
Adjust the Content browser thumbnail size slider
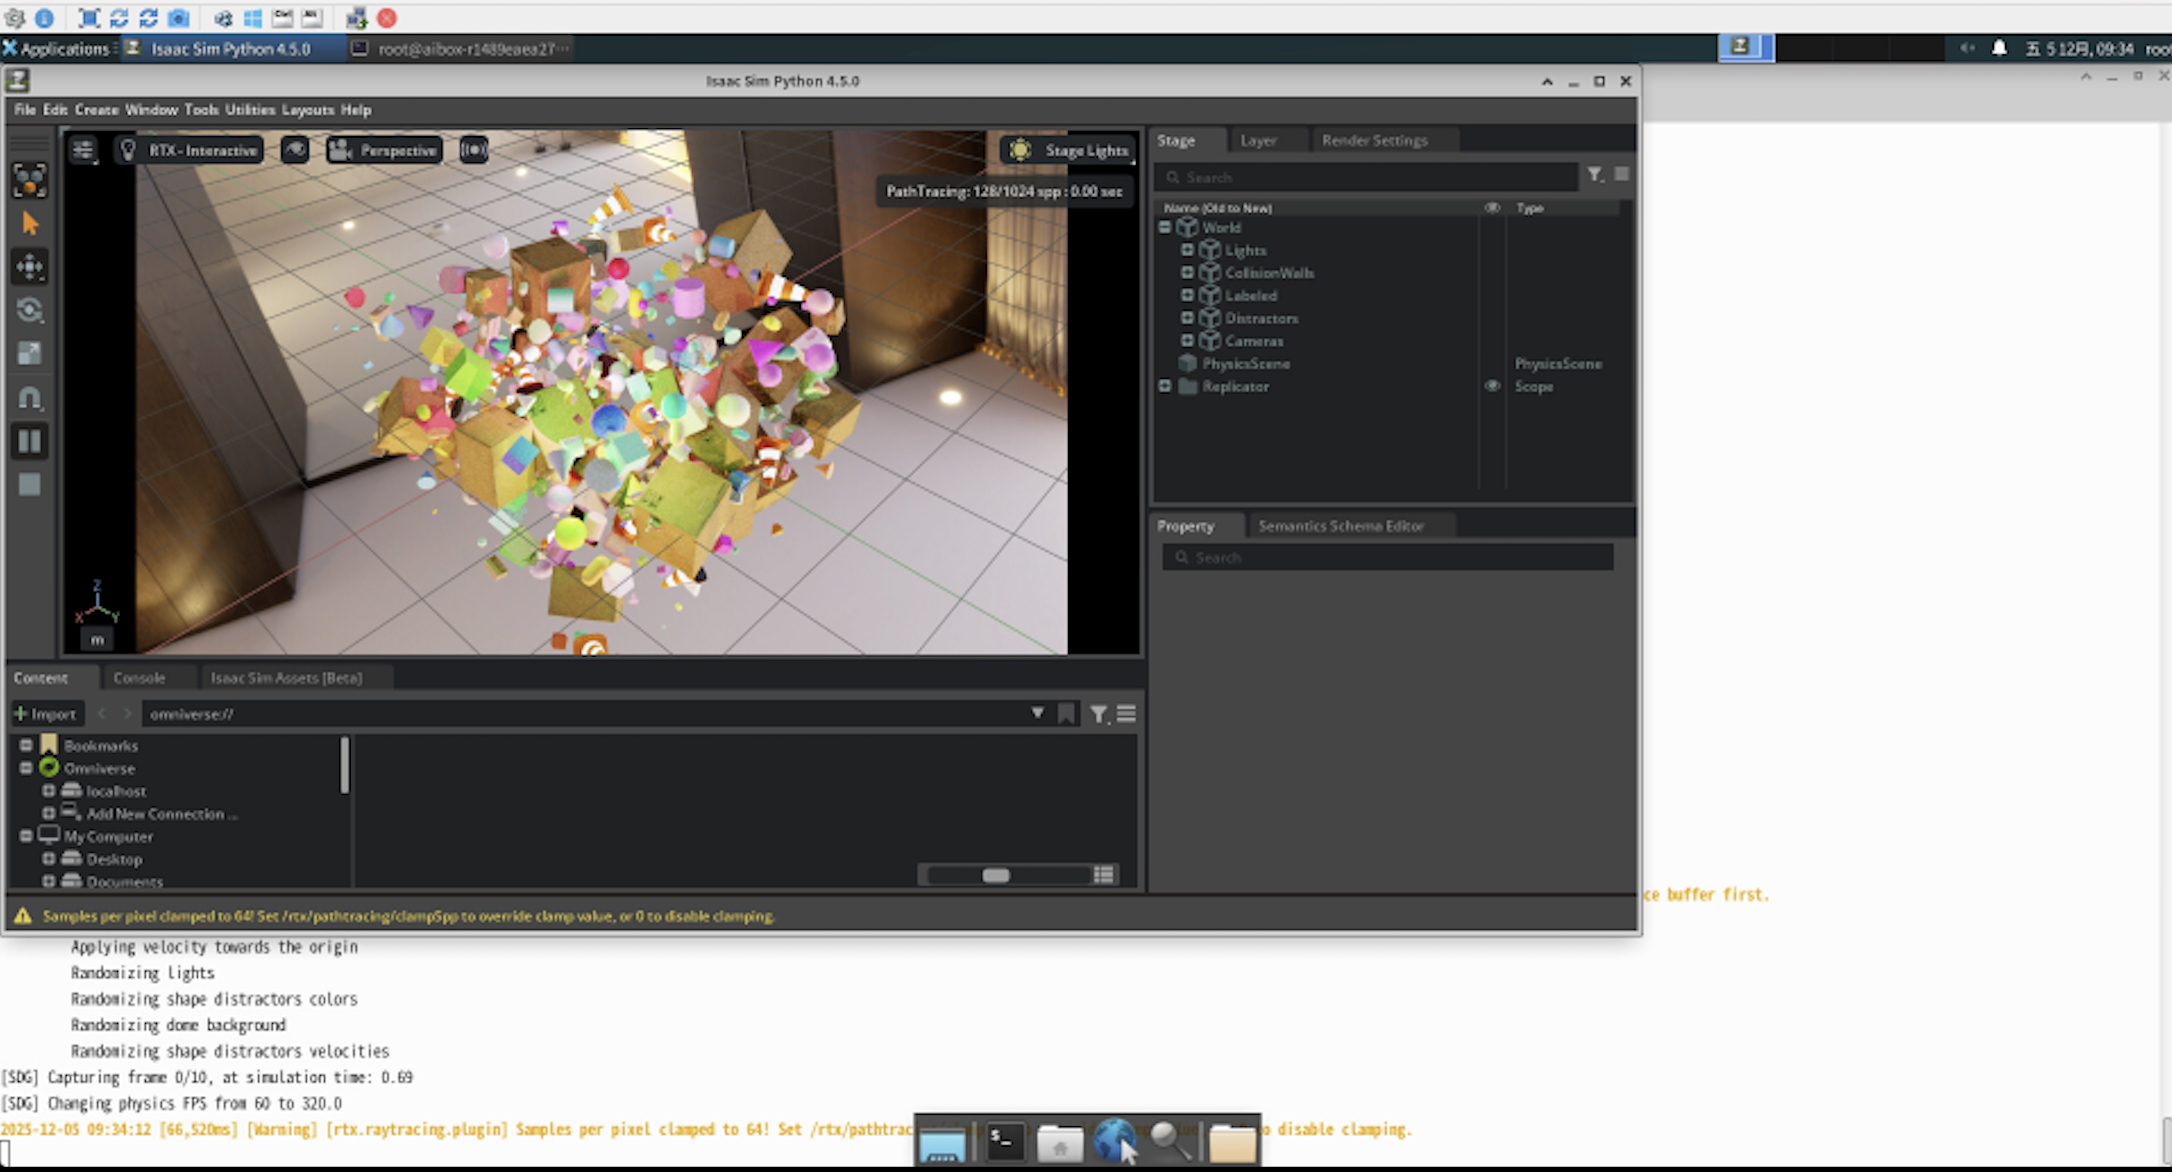(x=996, y=875)
